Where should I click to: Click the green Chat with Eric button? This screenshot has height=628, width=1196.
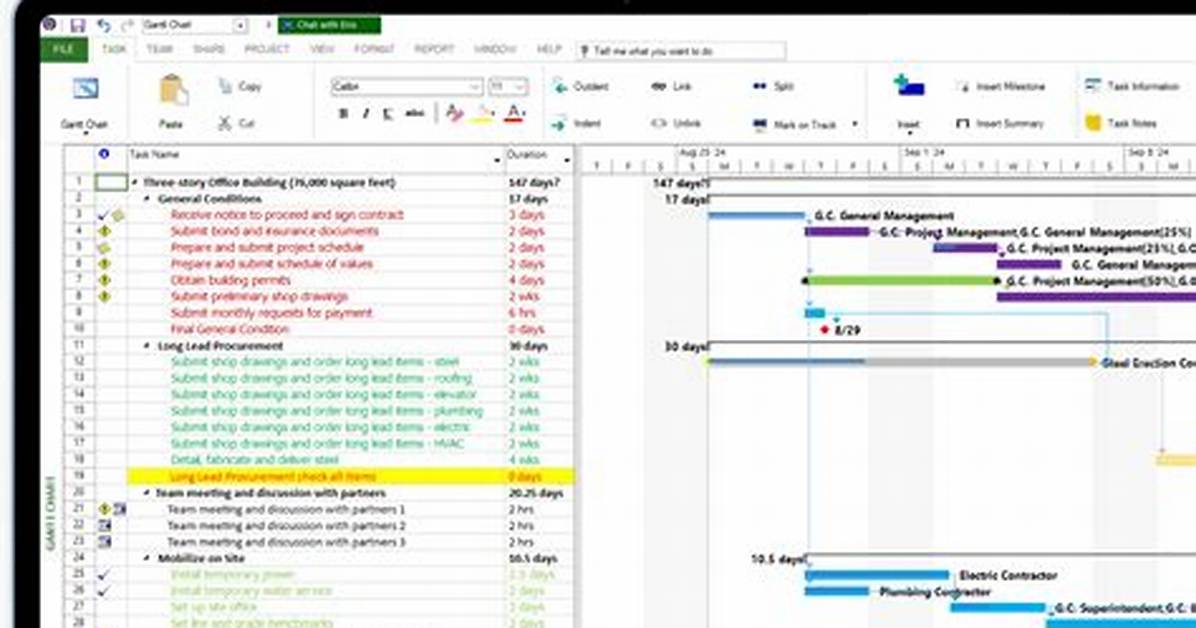click(330, 25)
